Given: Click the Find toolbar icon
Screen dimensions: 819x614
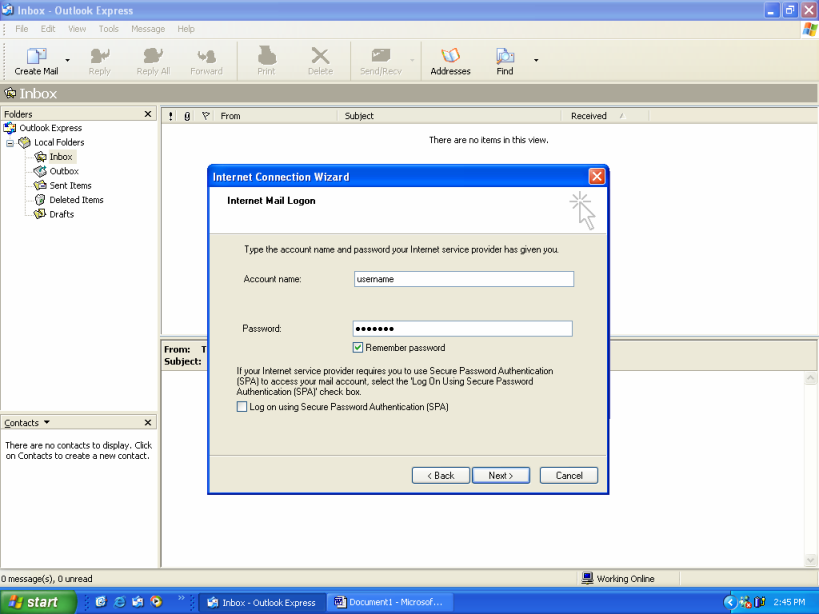Looking at the screenshot, I should point(505,61).
